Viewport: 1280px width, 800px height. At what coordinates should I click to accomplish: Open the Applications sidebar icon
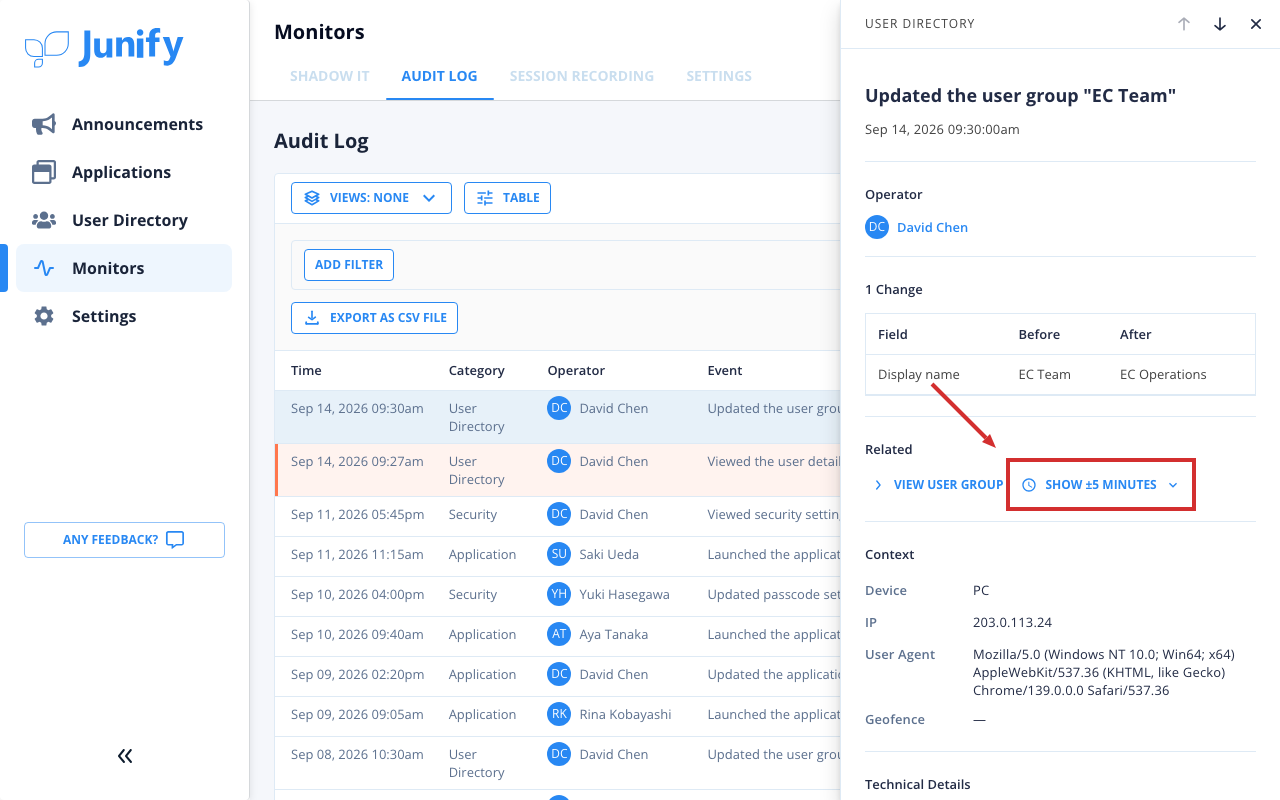coord(44,172)
